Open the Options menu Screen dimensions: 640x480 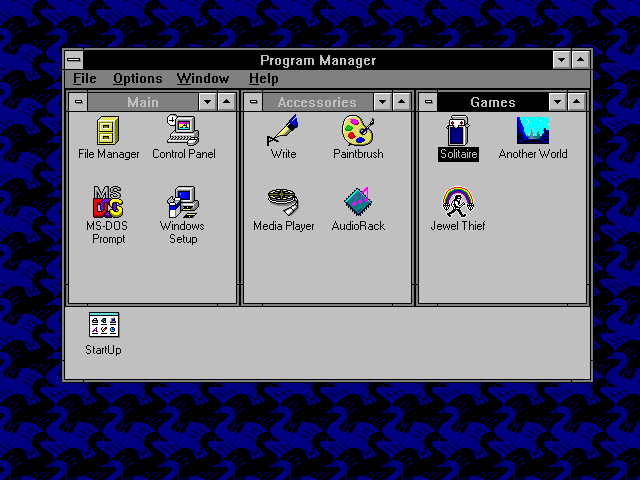[138, 78]
